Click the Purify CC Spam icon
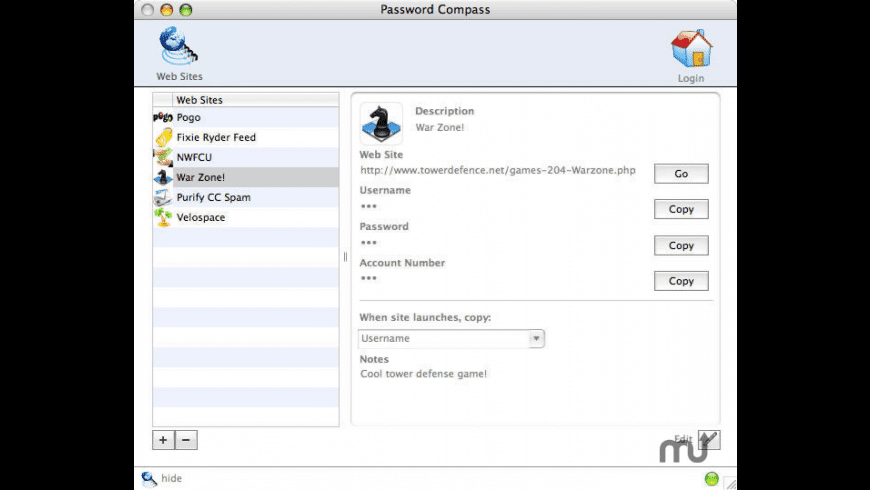This screenshot has width=870, height=490. (163, 197)
